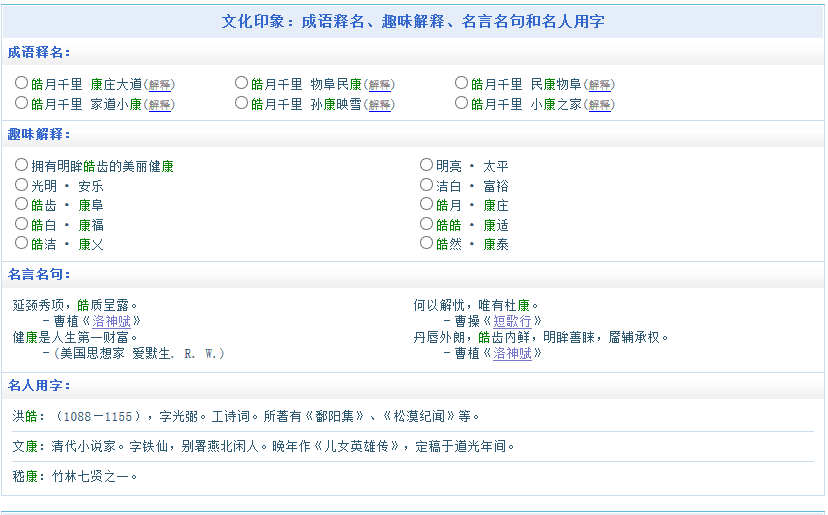Click the 解释 link next to 物阜民康

click(x=380, y=85)
